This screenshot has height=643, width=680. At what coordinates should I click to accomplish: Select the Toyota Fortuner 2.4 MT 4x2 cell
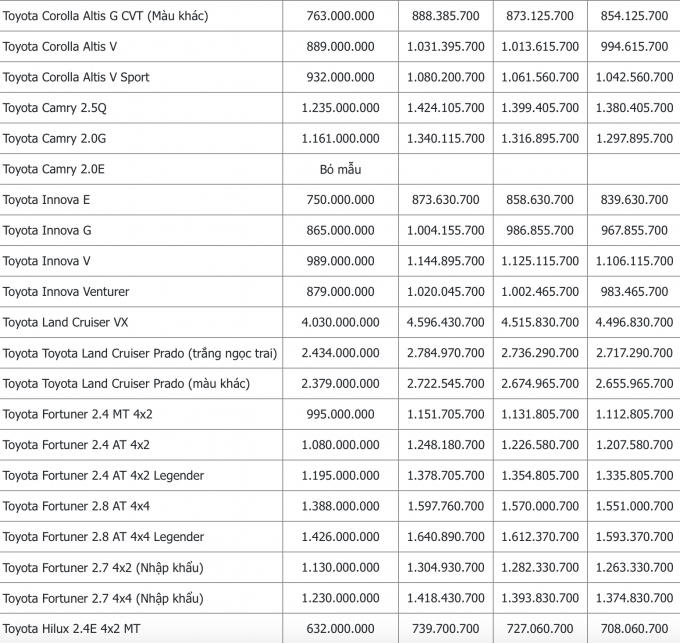click(x=76, y=414)
